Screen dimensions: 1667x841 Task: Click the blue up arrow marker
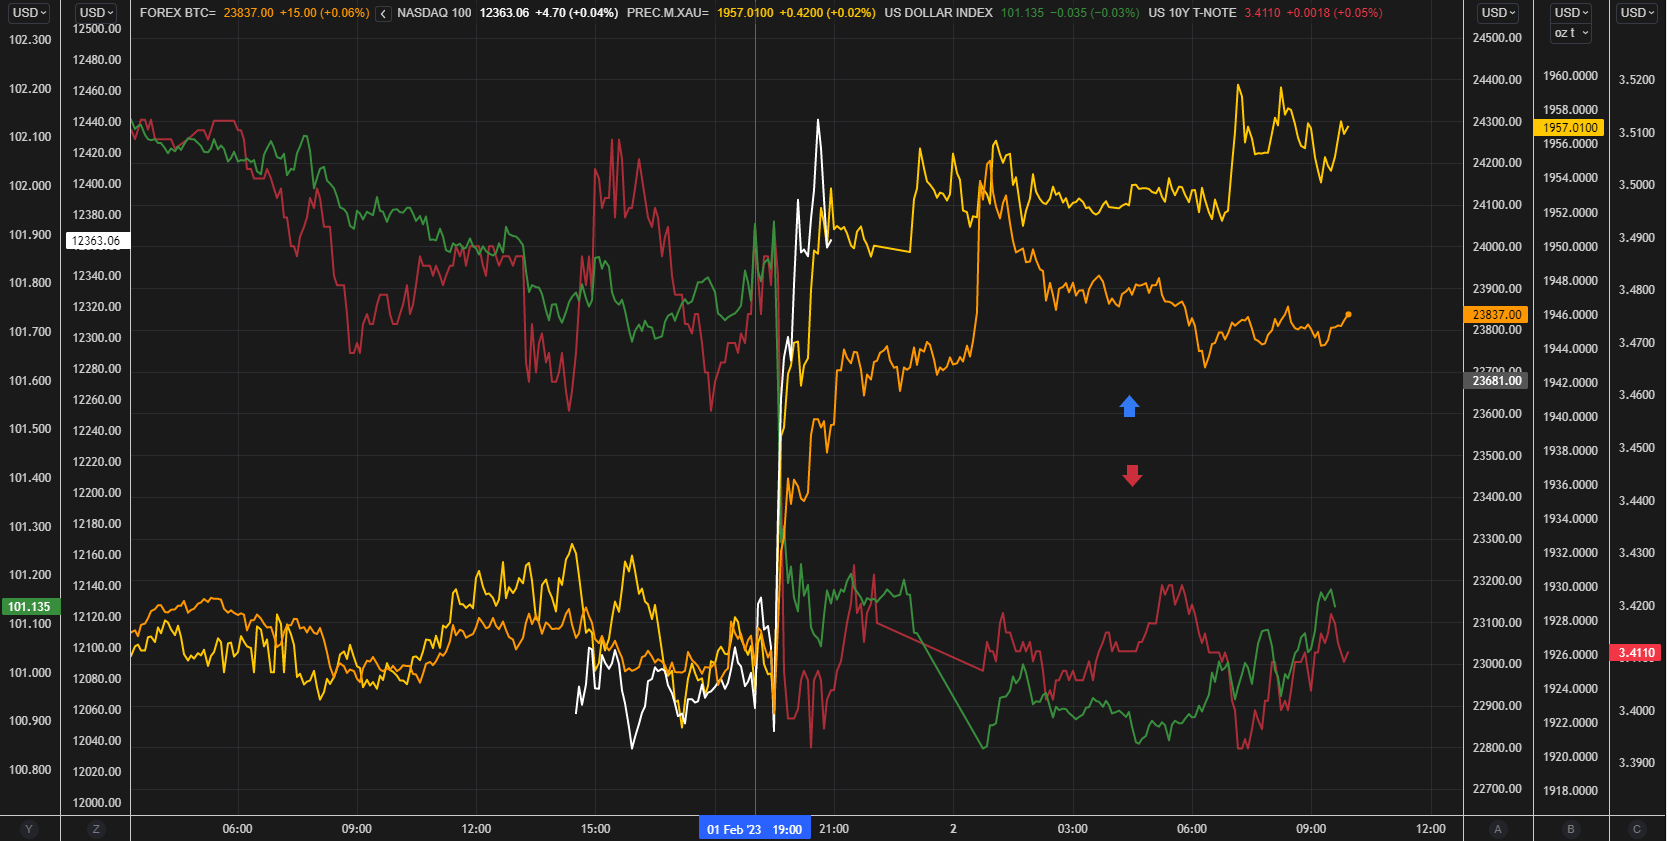tap(1129, 406)
